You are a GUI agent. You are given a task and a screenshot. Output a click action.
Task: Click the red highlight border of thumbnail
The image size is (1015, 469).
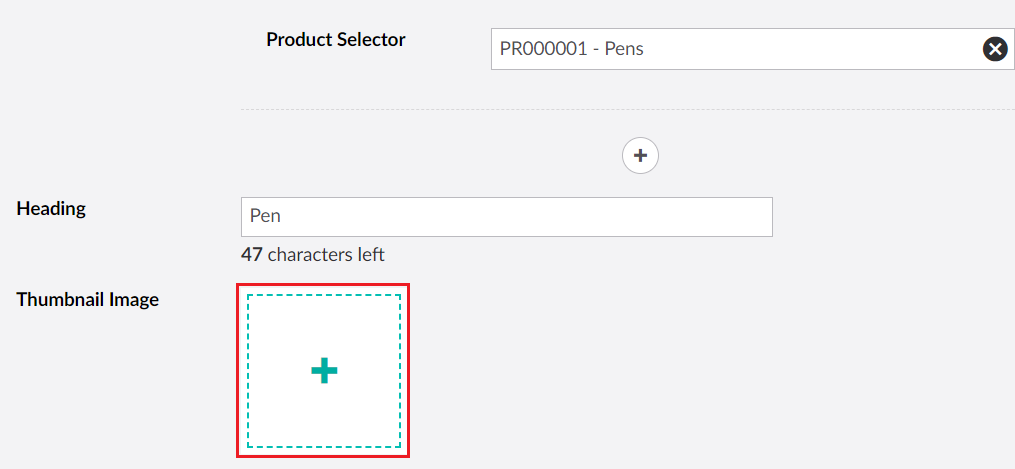coord(238,371)
